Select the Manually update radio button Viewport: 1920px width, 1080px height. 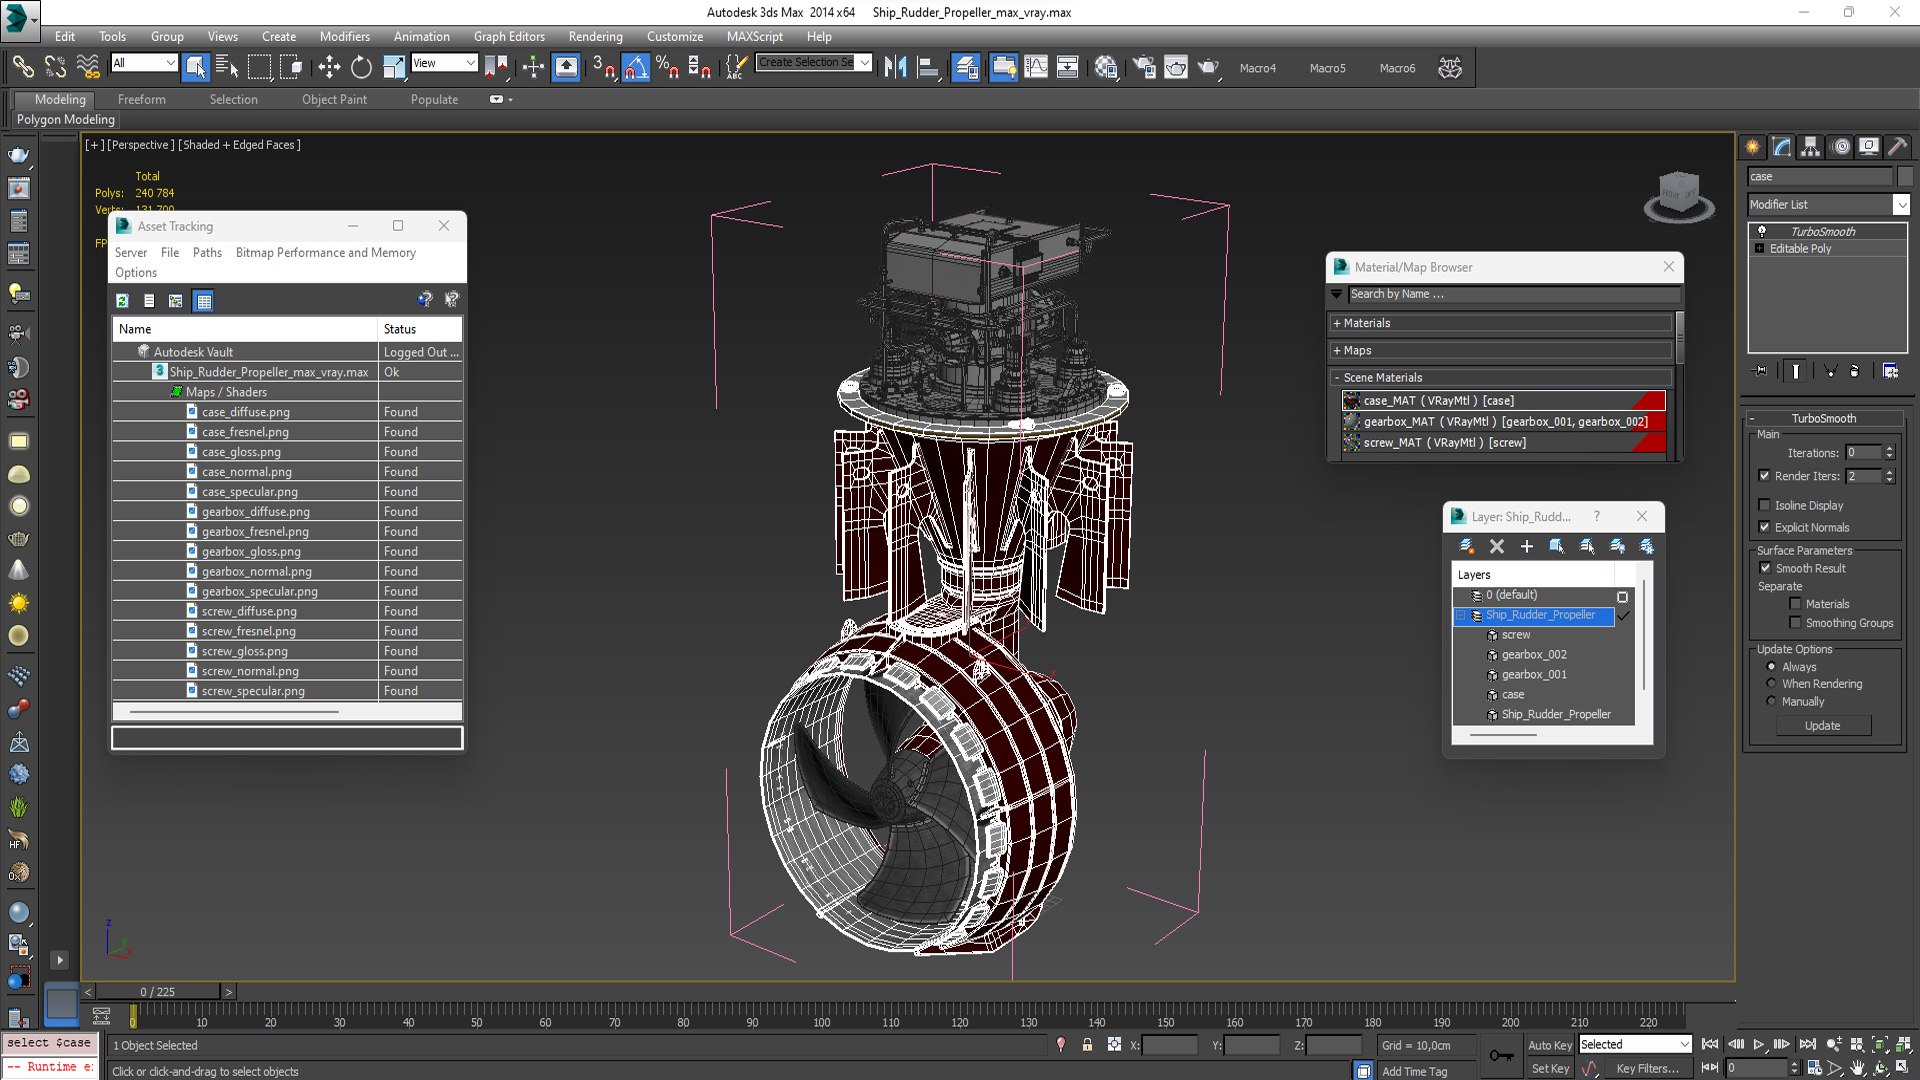tap(1771, 701)
